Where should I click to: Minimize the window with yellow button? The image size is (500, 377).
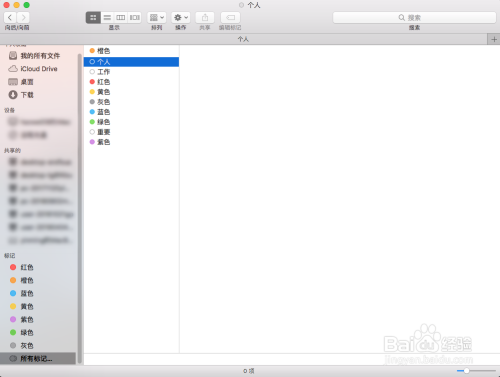coord(16,5)
